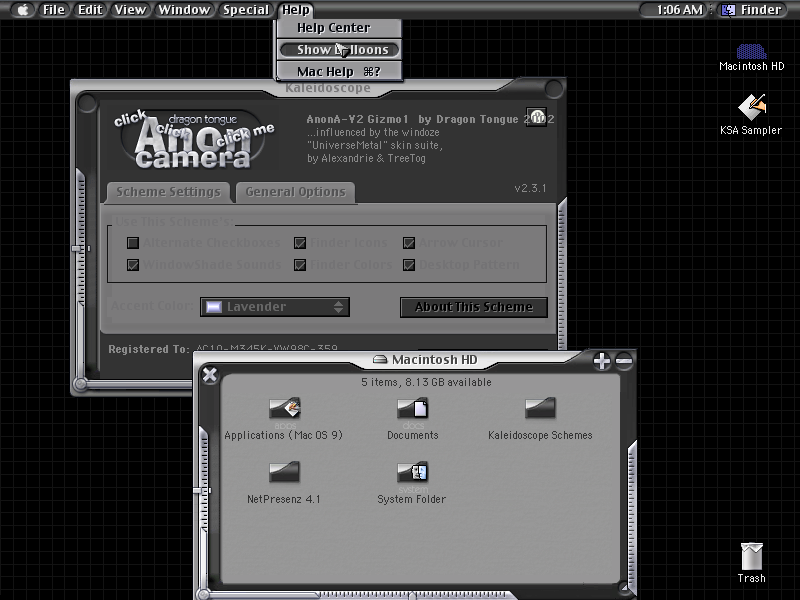Image resolution: width=800 pixels, height=600 pixels.
Task: Open the Finder application menu
Action: (751, 10)
